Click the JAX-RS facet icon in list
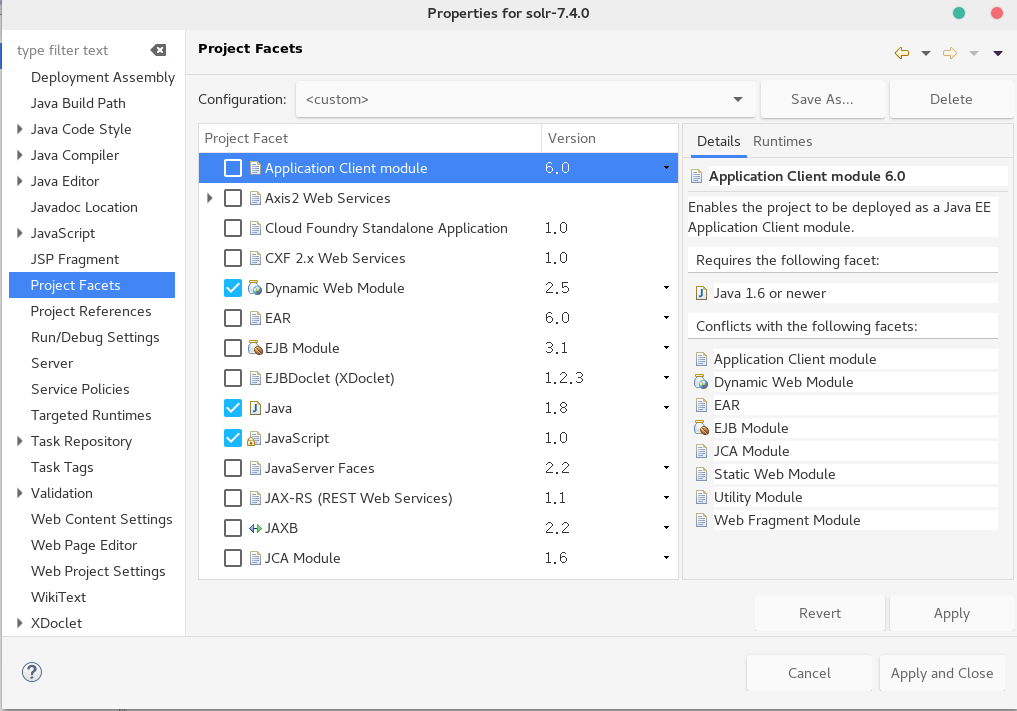1017x711 pixels. [x=256, y=498]
